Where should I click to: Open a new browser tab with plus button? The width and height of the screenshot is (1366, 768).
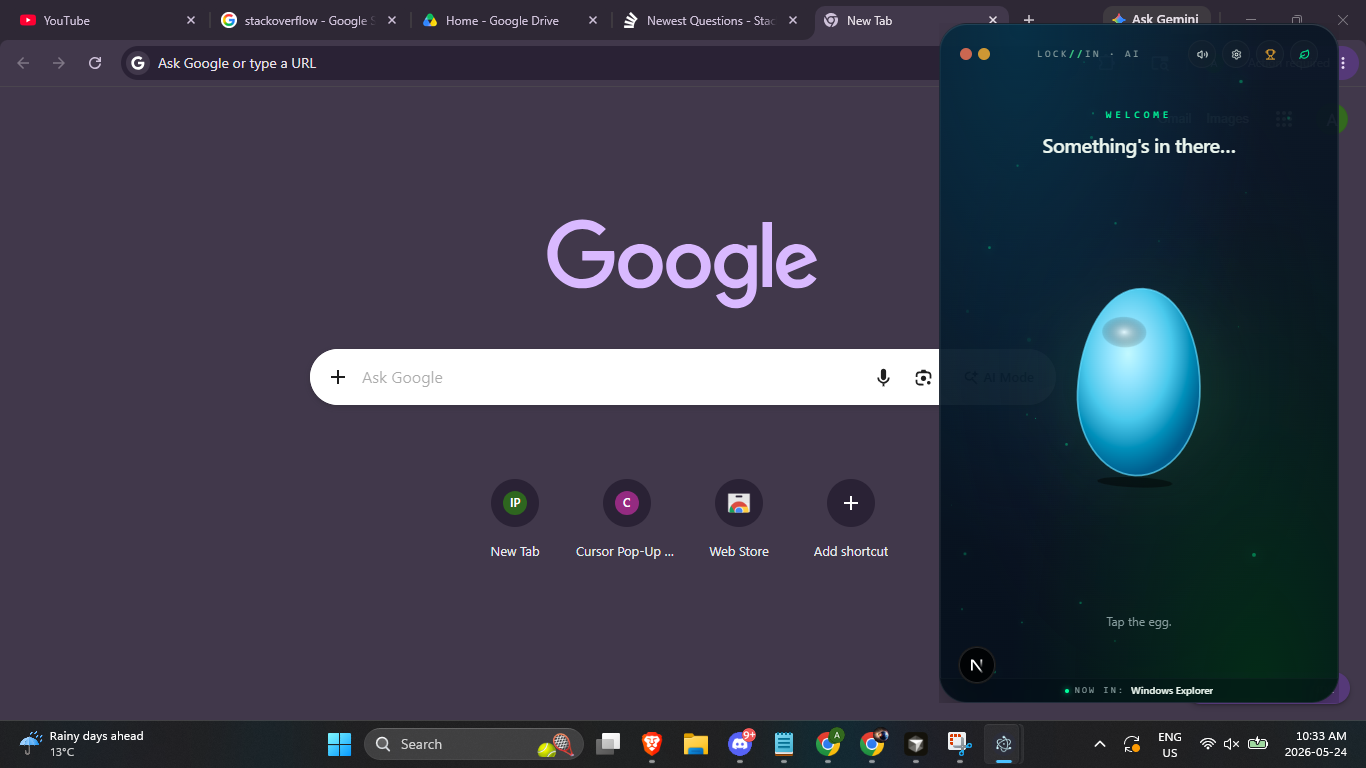(1029, 20)
